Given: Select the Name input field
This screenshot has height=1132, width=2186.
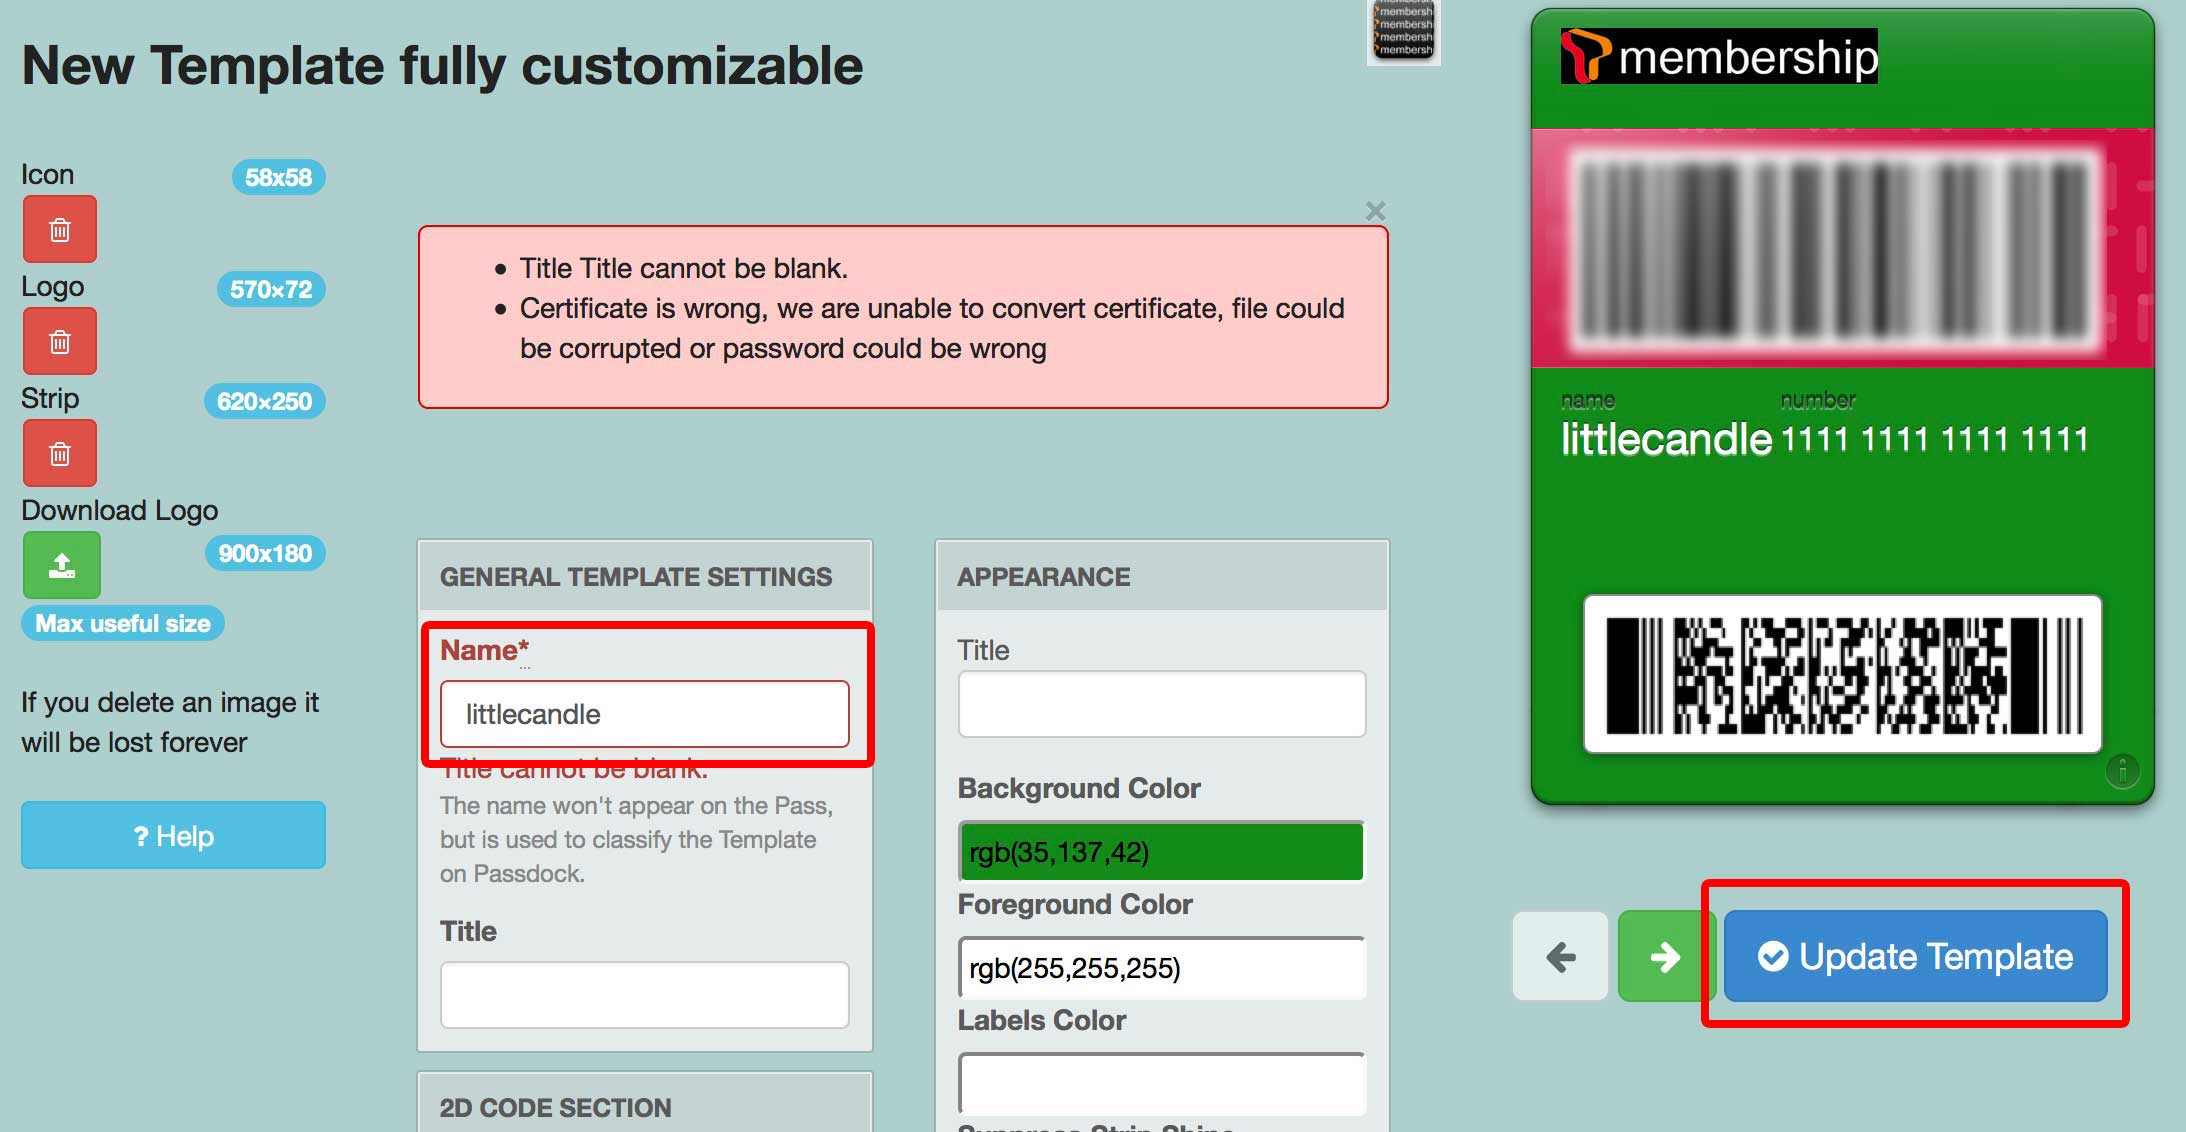Looking at the screenshot, I should pos(648,712).
